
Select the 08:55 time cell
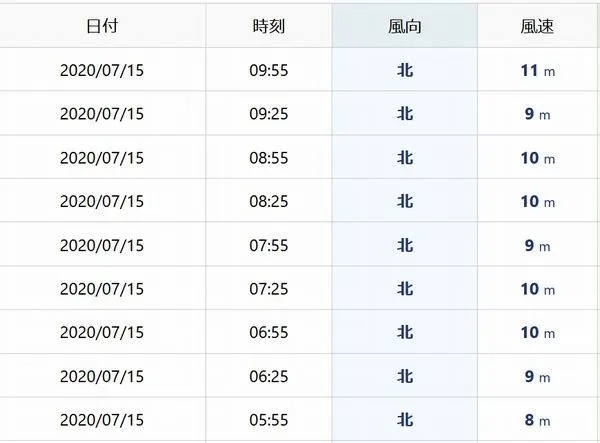coord(269,158)
